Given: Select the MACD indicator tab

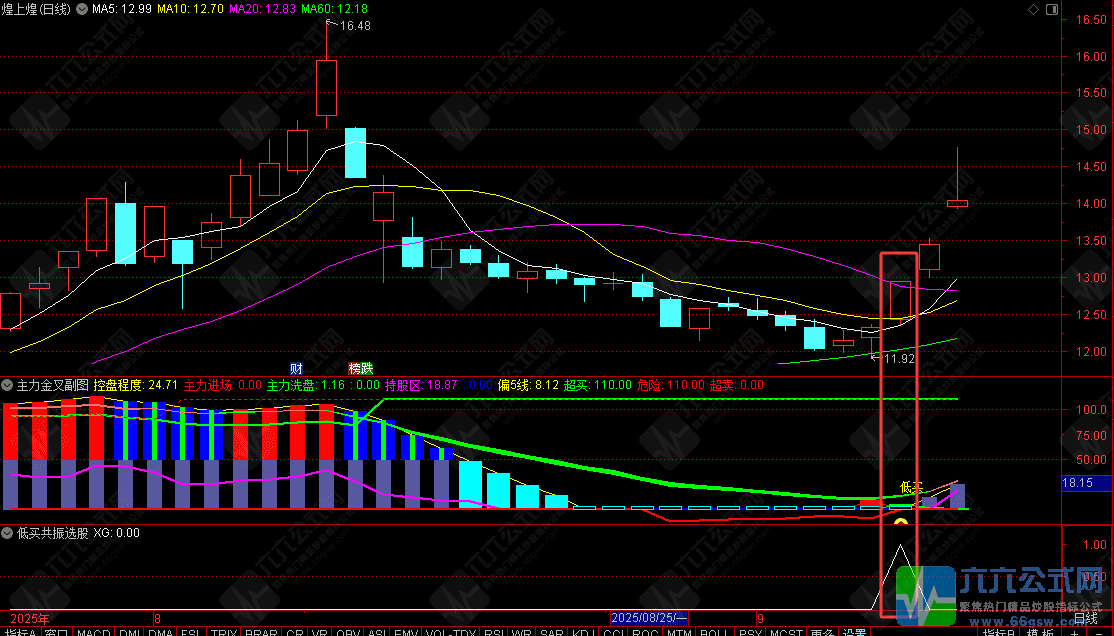Looking at the screenshot, I should [93, 632].
